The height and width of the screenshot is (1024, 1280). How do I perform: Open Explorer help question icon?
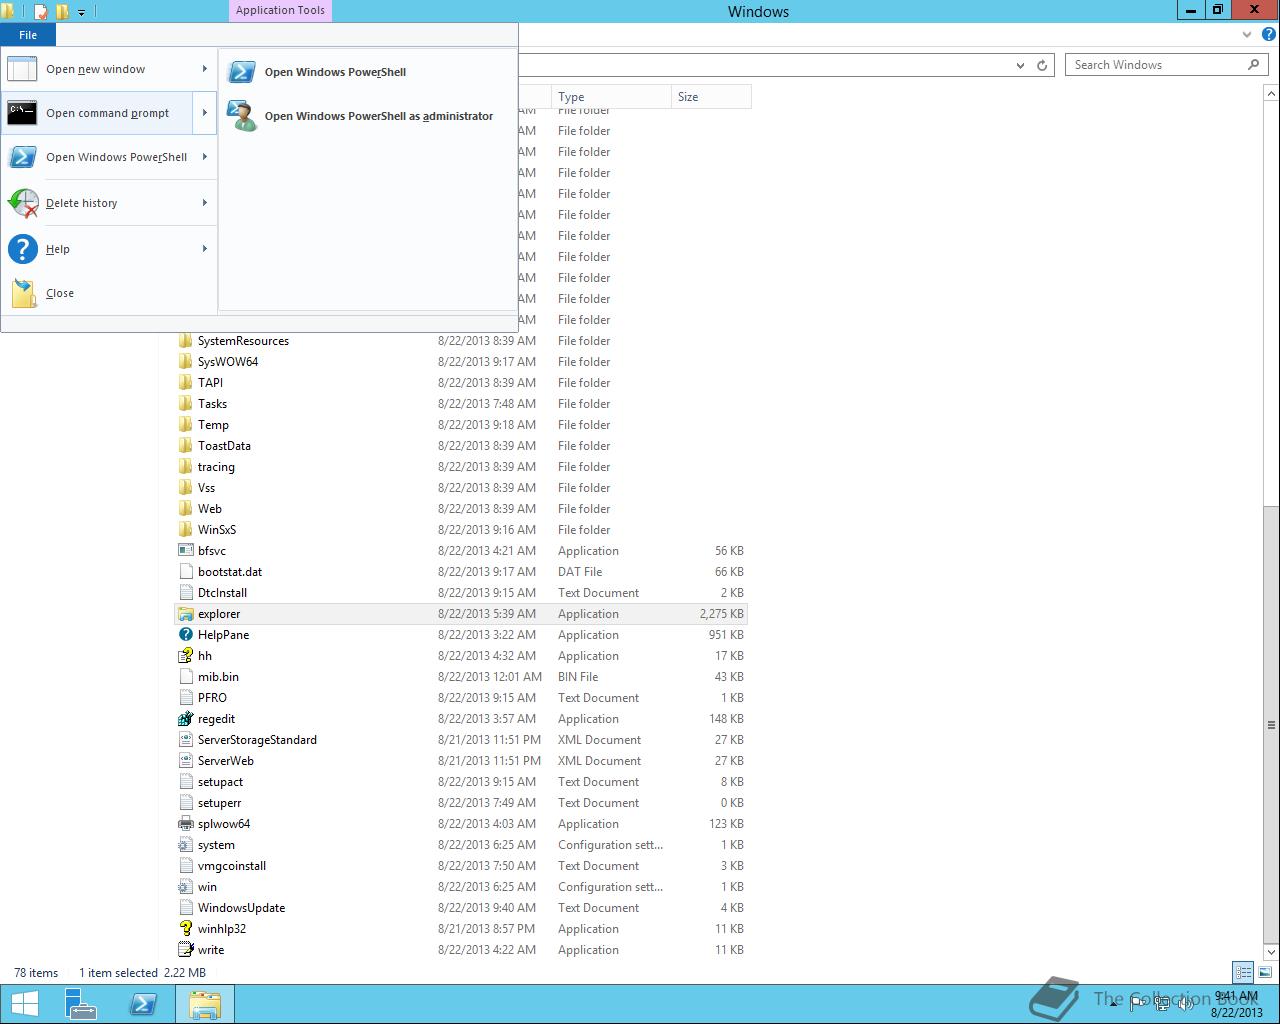1268,35
